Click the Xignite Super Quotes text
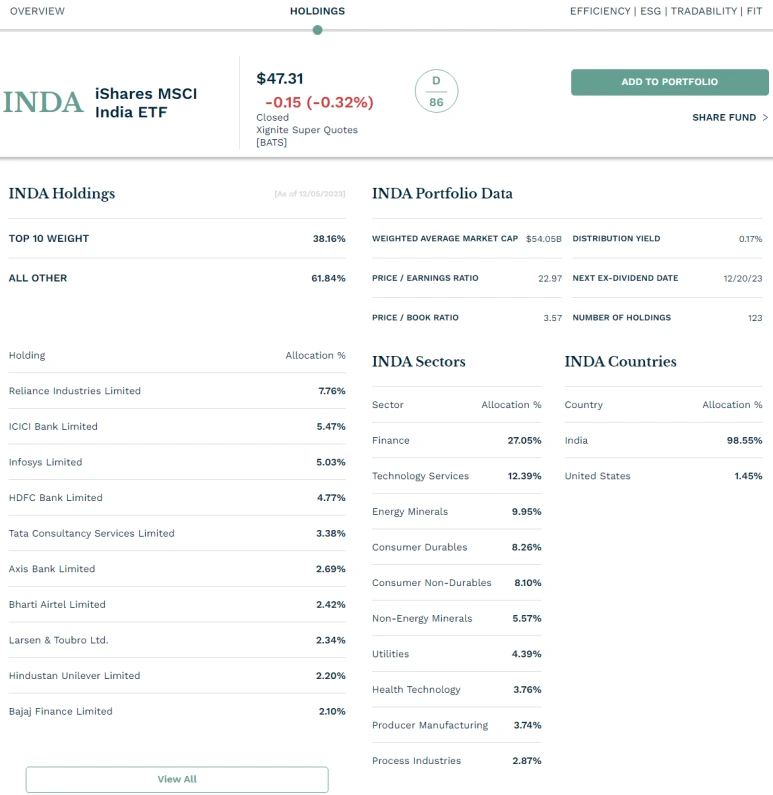The height and width of the screenshot is (795, 773). [x=307, y=130]
